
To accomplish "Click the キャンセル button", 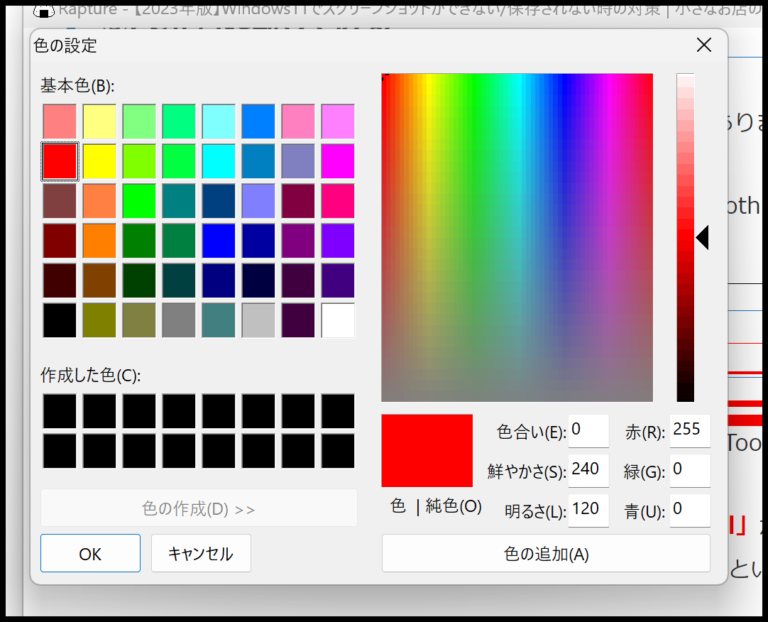I will (x=201, y=553).
